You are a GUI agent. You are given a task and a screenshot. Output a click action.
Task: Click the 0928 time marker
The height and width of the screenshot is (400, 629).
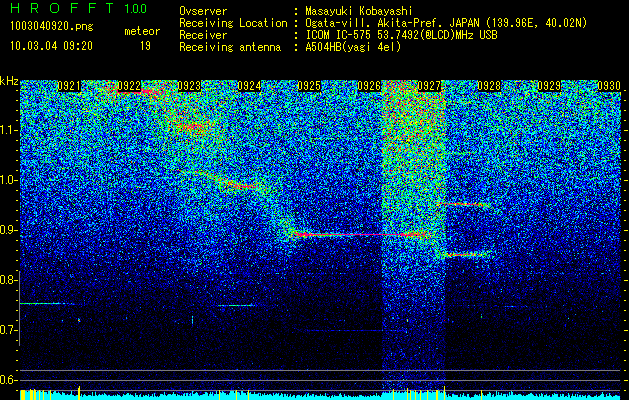[x=489, y=86]
